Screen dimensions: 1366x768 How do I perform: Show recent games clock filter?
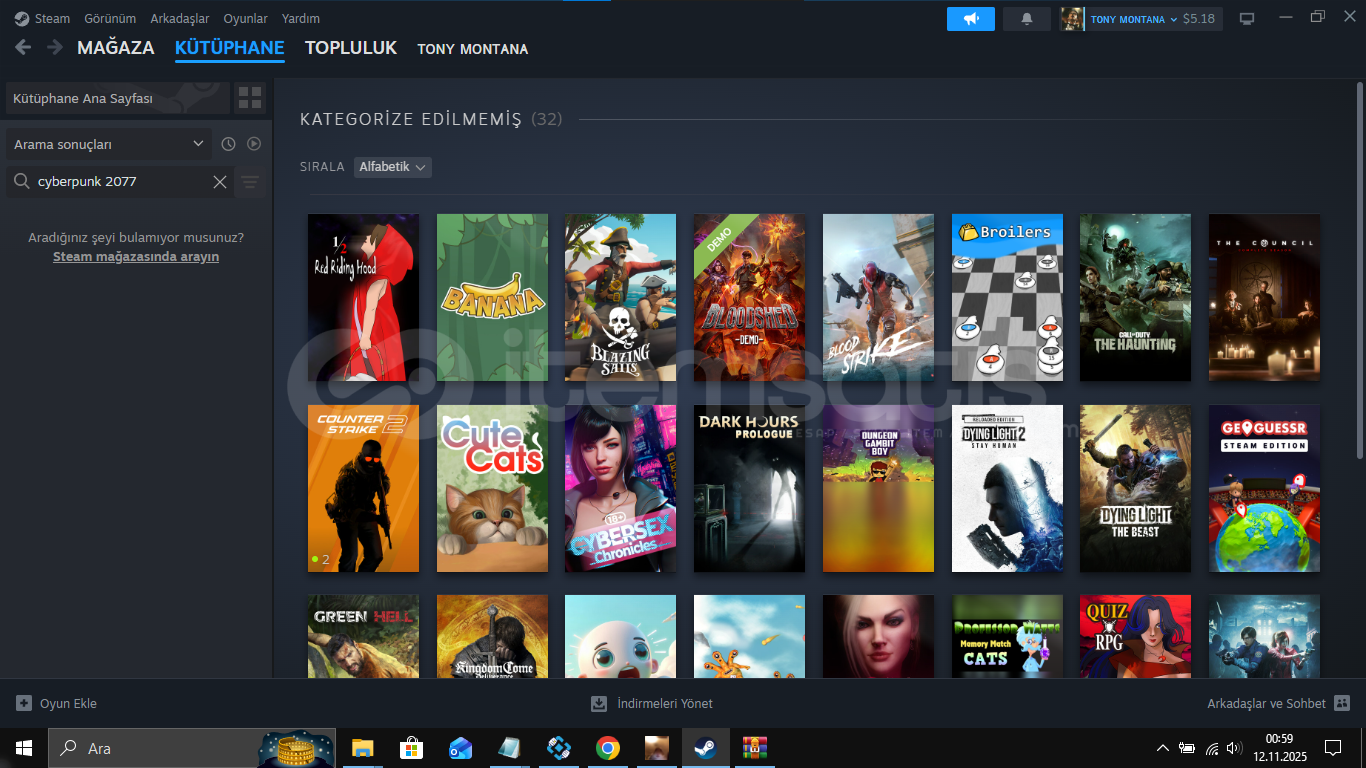click(x=228, y=144)
